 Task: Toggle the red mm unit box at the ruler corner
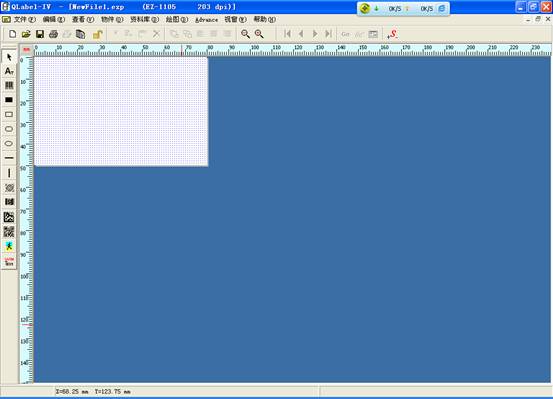26,50
